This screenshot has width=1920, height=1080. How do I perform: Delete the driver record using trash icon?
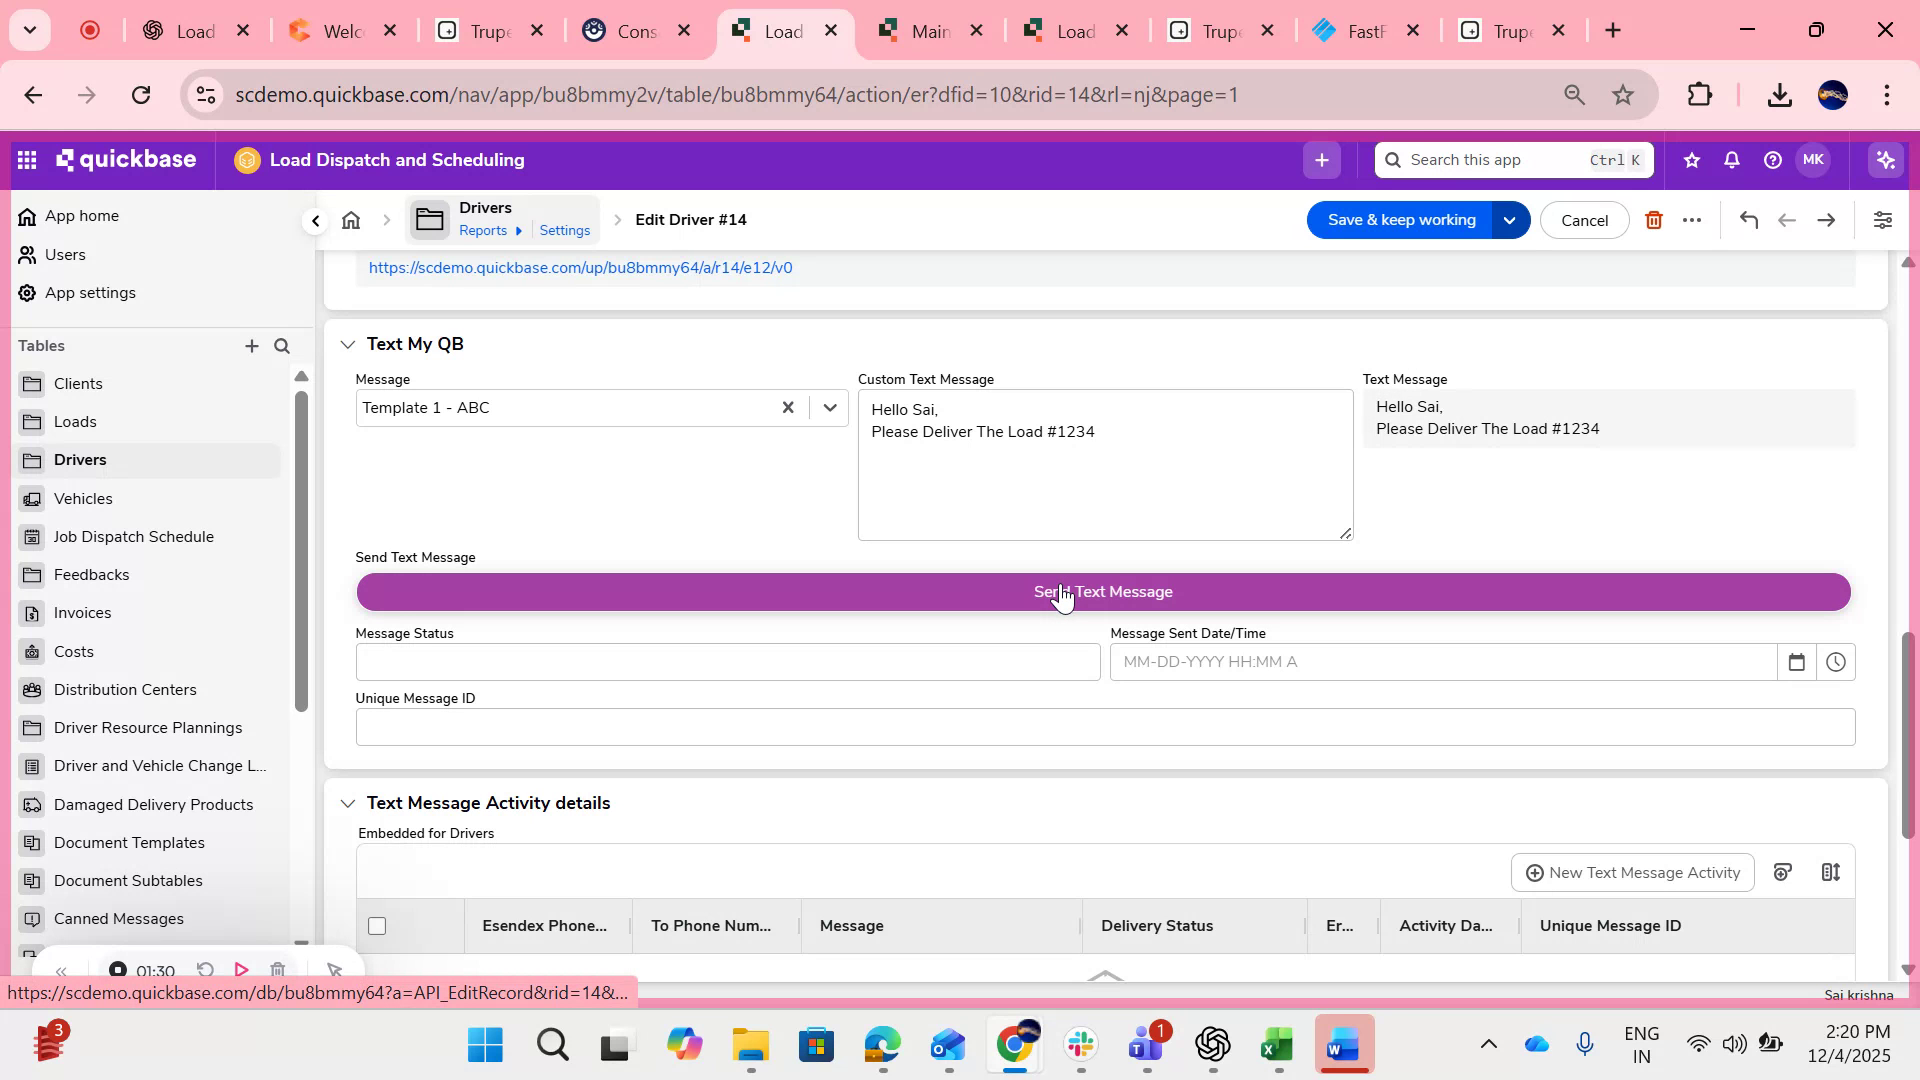(1654, 220)
